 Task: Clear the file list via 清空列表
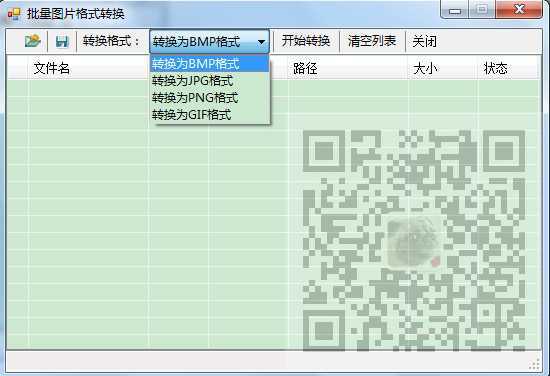point(372,41)
